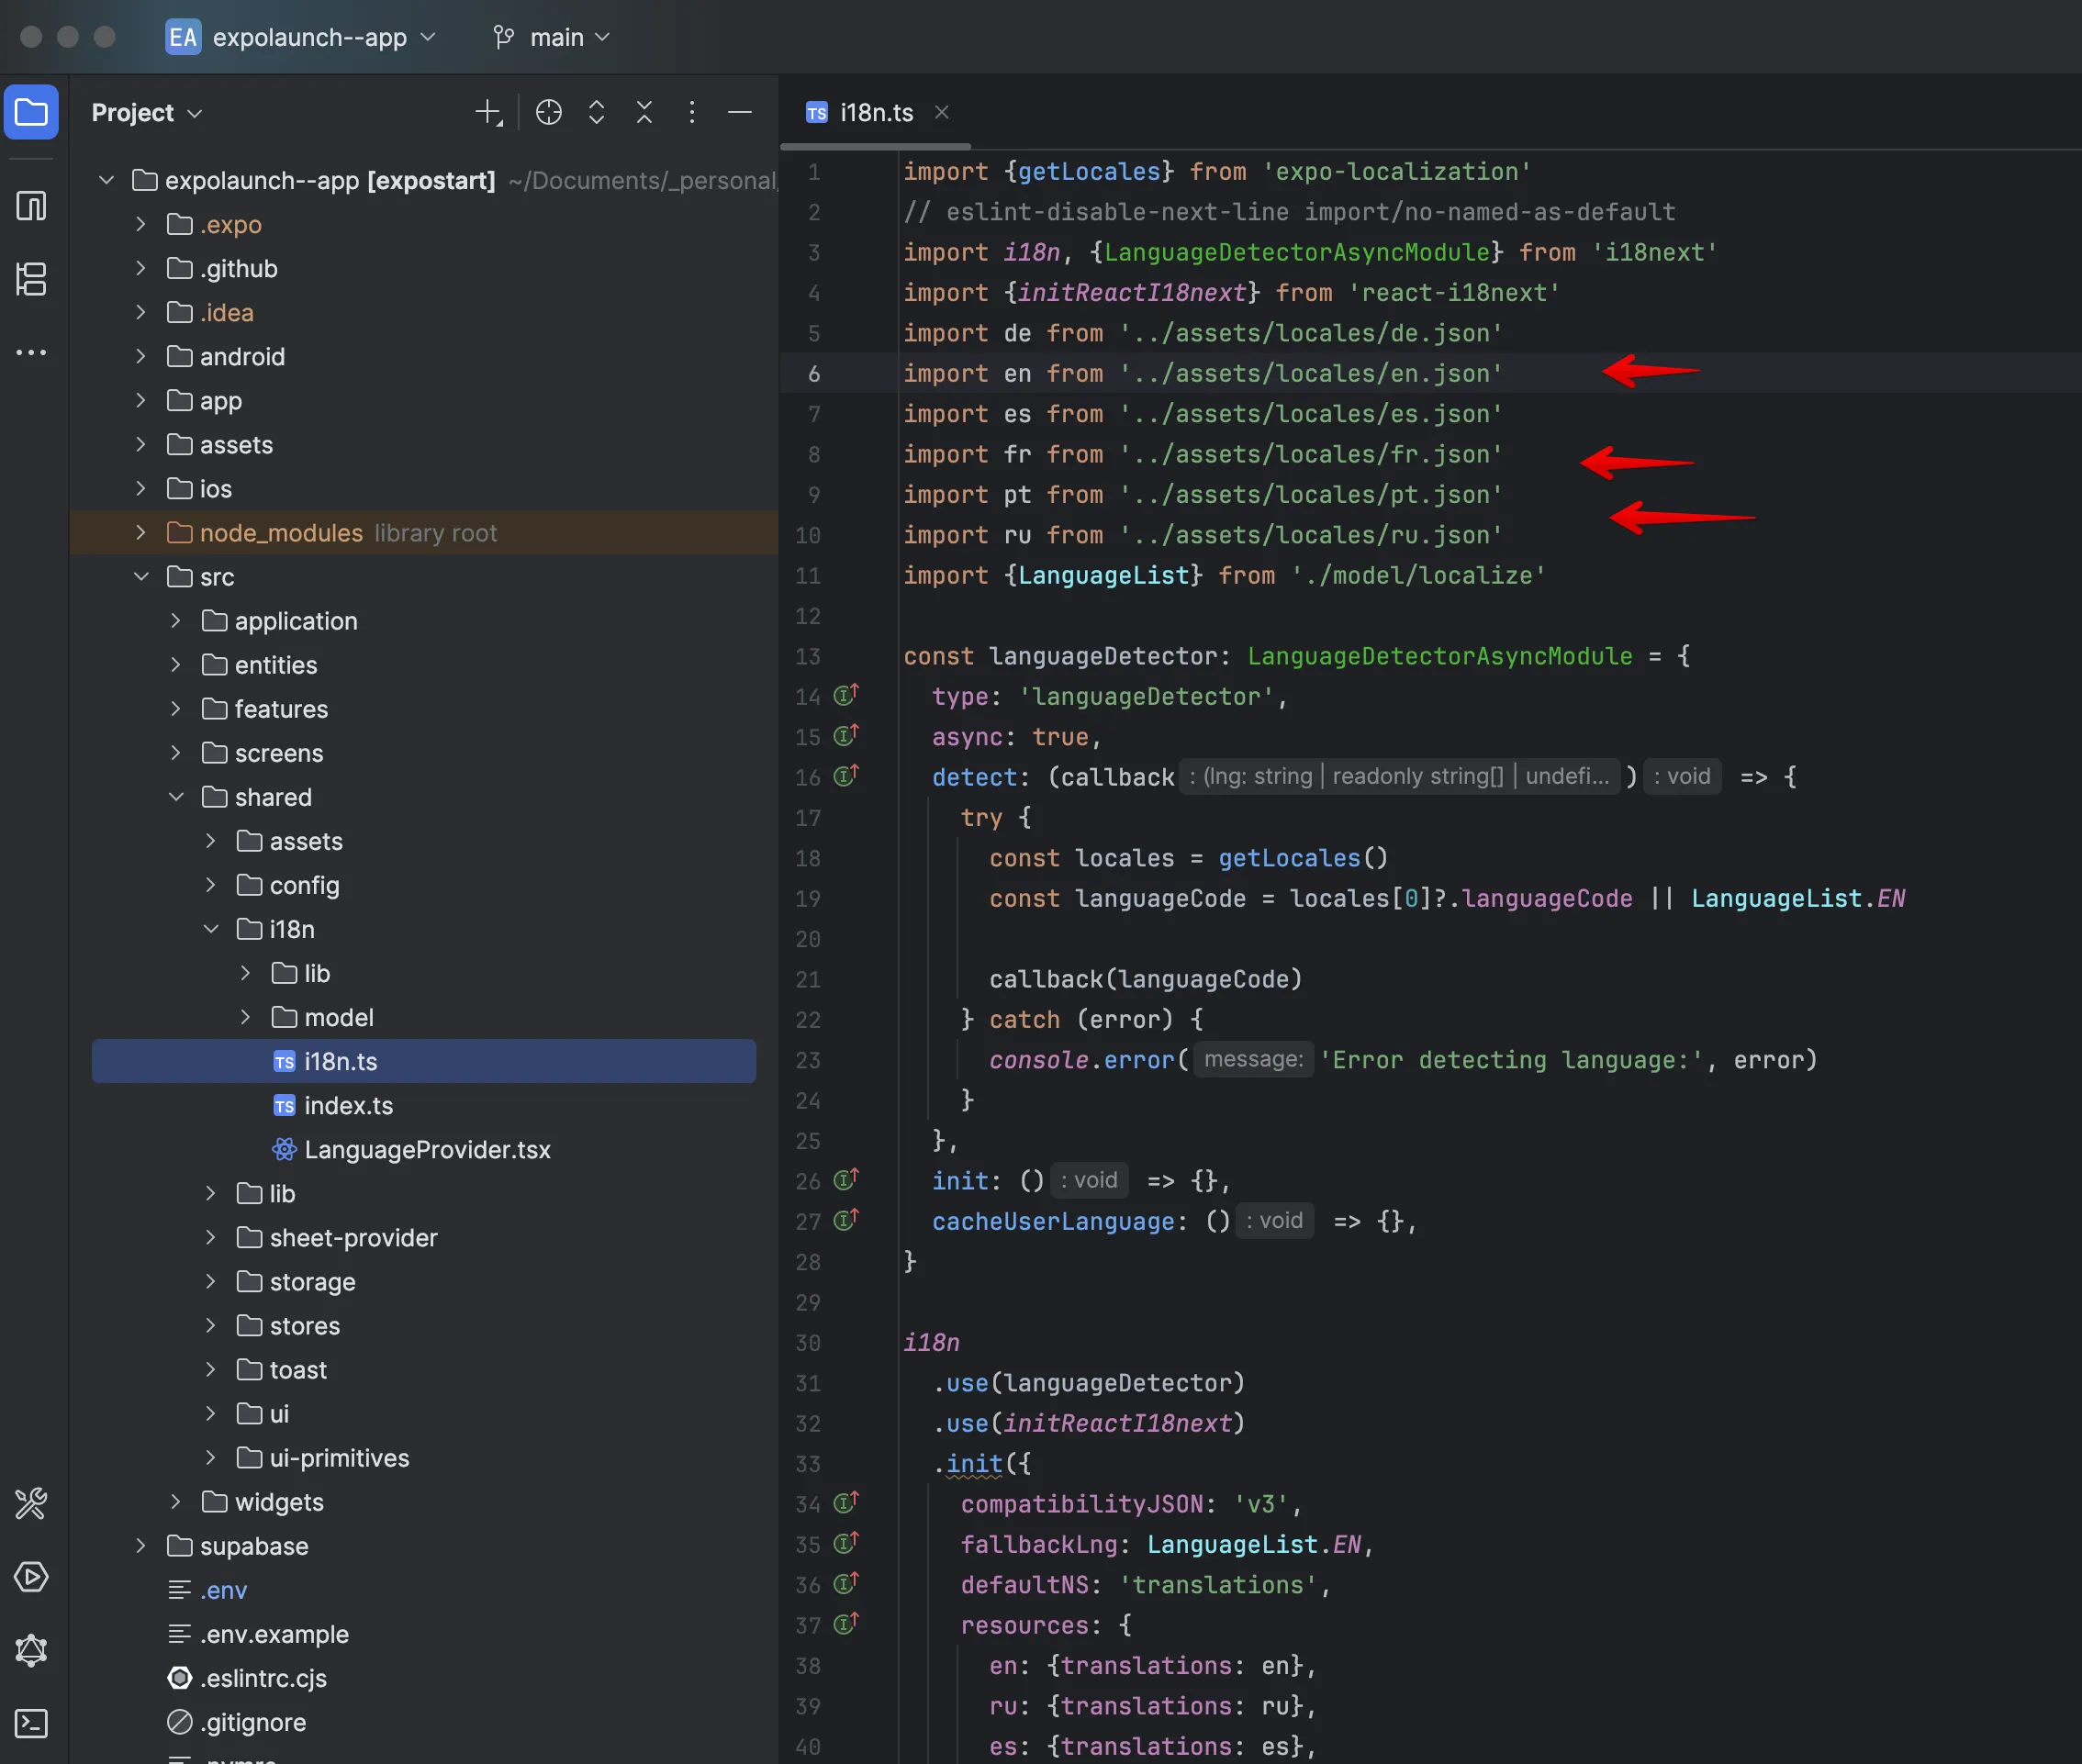Click implements gutter icon on line 16
Screen dimensions: 2082x1764
[x=846, y=775]
